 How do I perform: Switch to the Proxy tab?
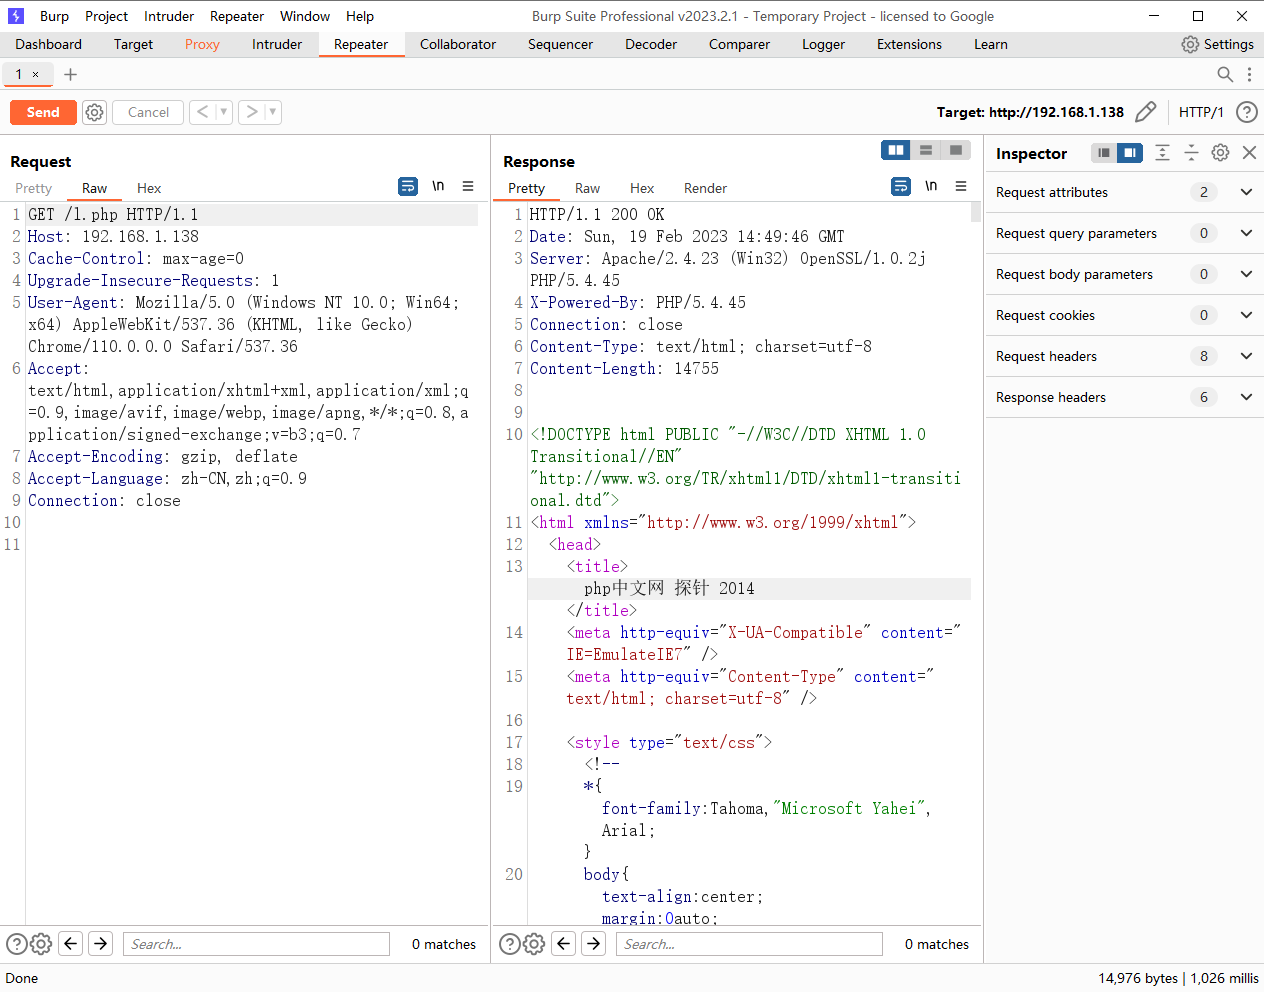pyautogui.click(x=202, y=44)
